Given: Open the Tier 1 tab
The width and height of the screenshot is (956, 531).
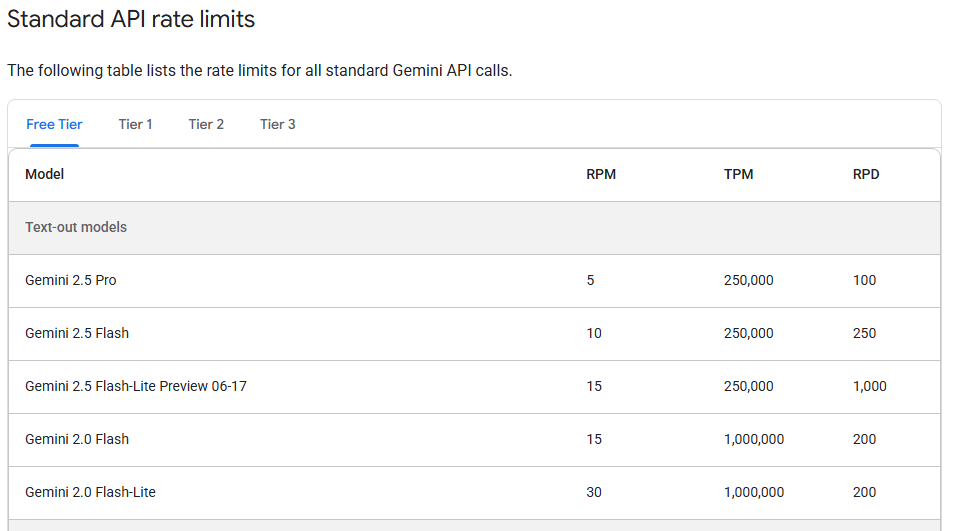Looking at the screenshot, I should tap(135, 124).
